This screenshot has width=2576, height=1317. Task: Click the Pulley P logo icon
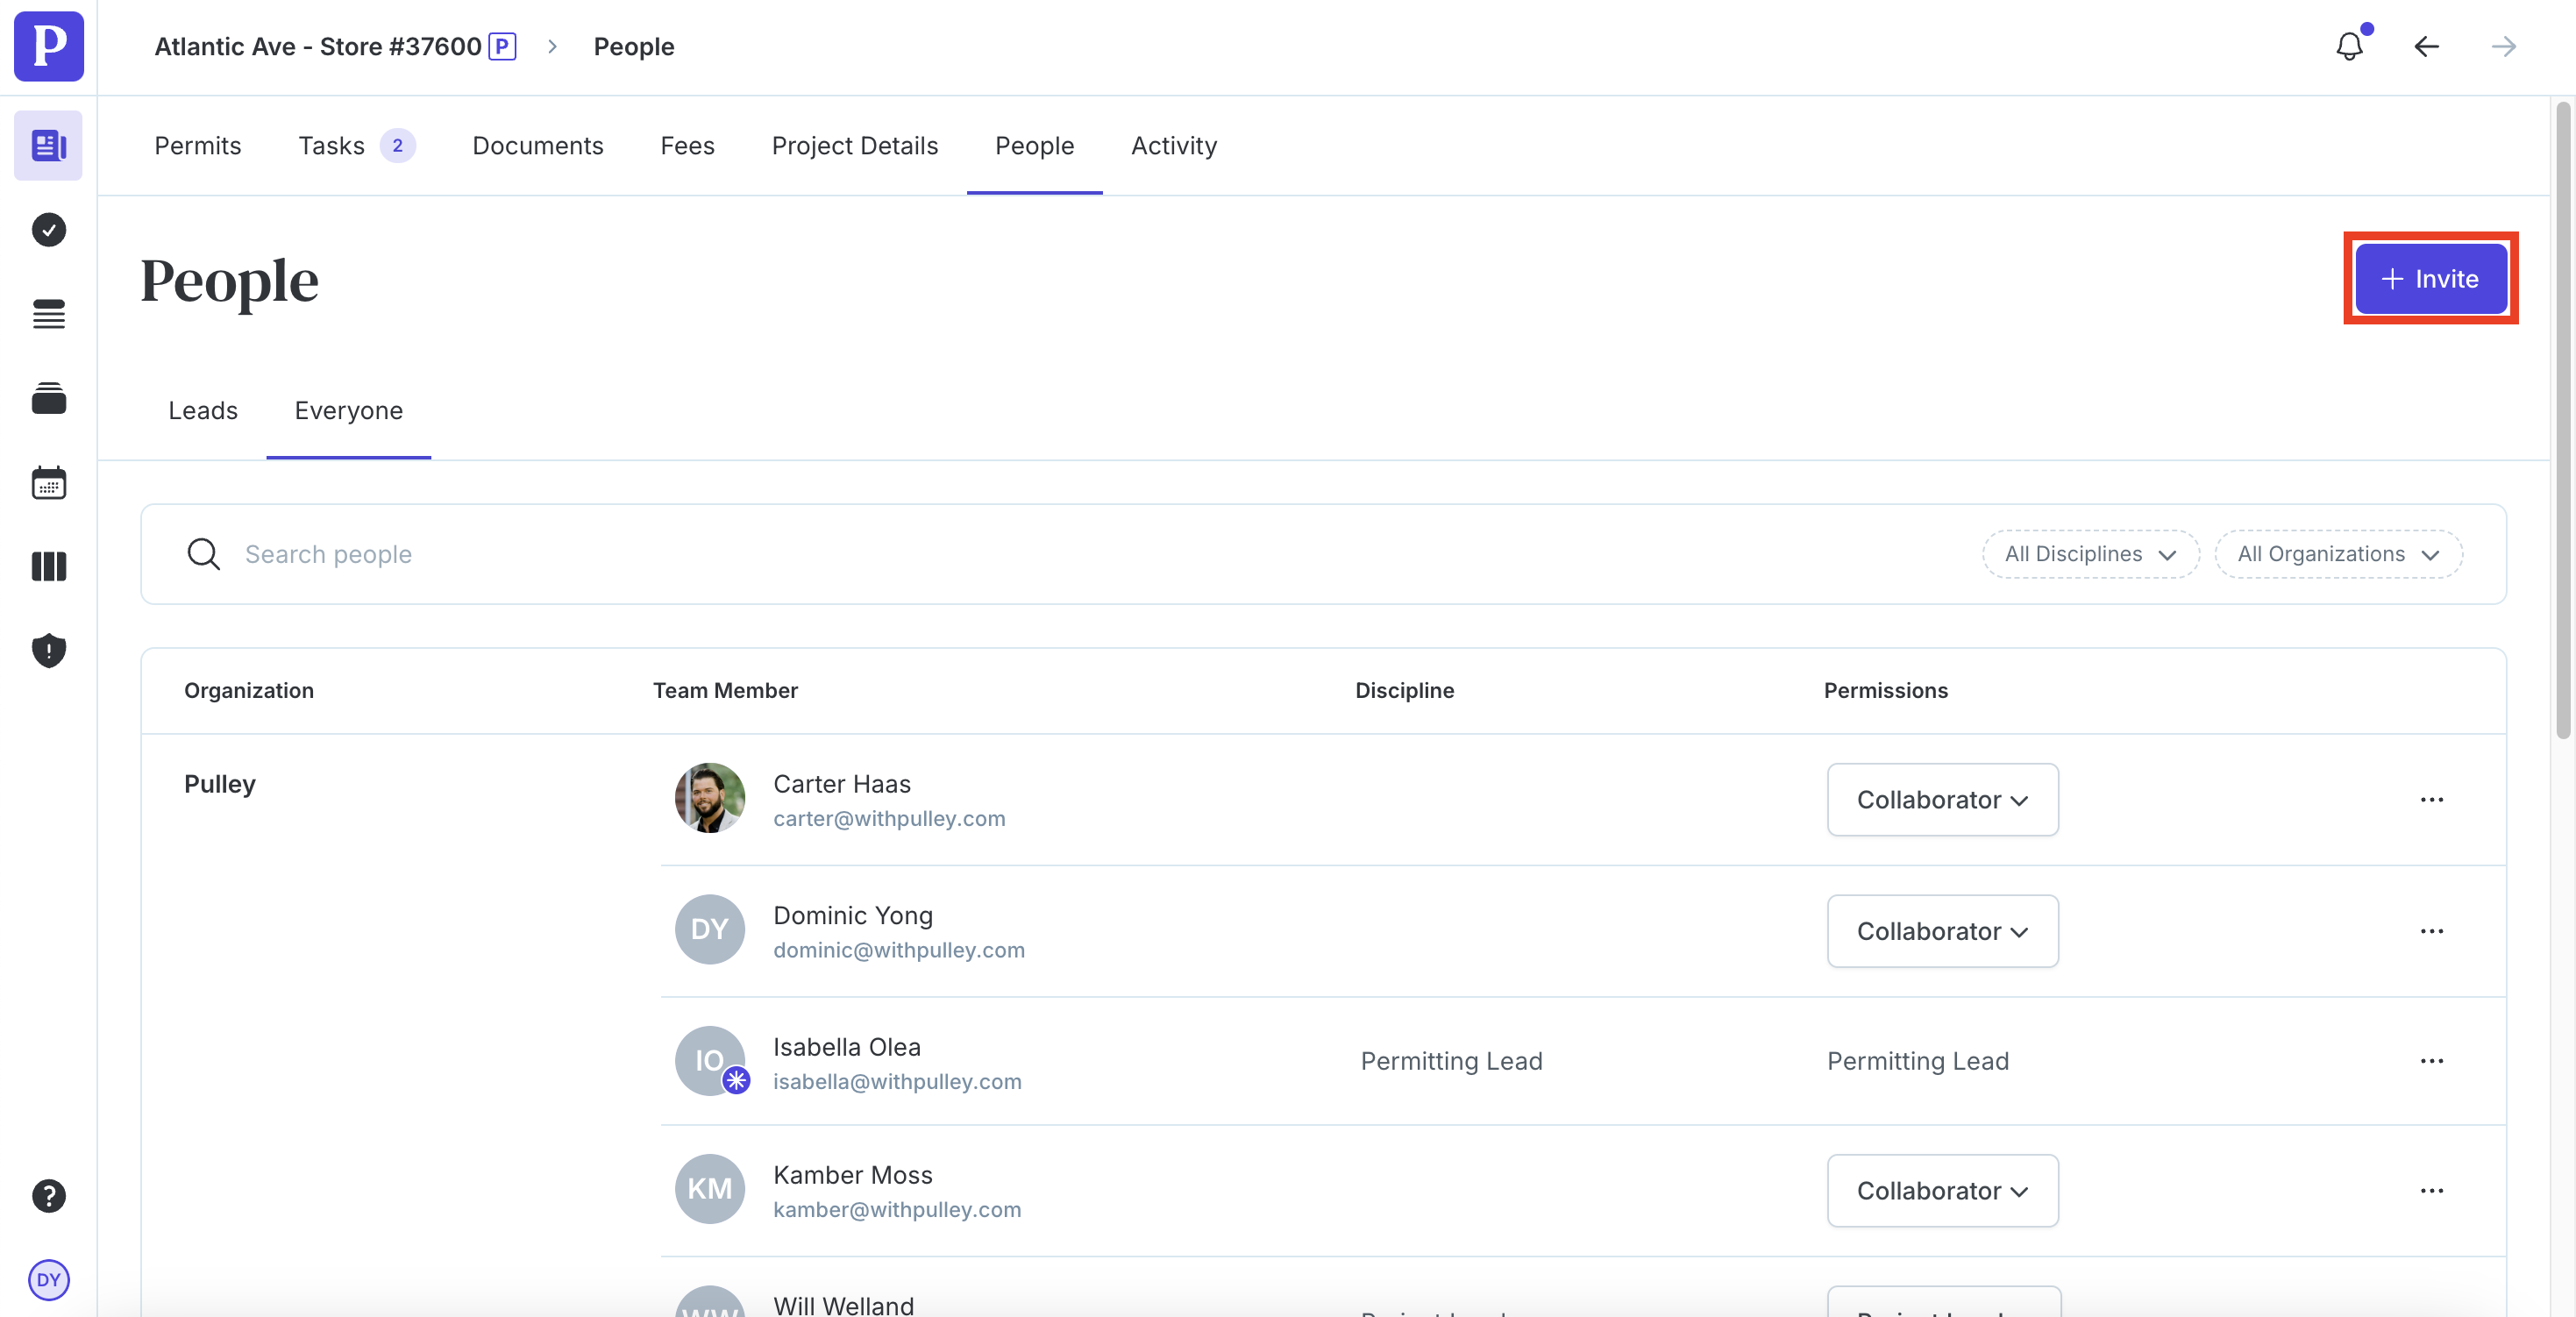[x=48, y=46]
